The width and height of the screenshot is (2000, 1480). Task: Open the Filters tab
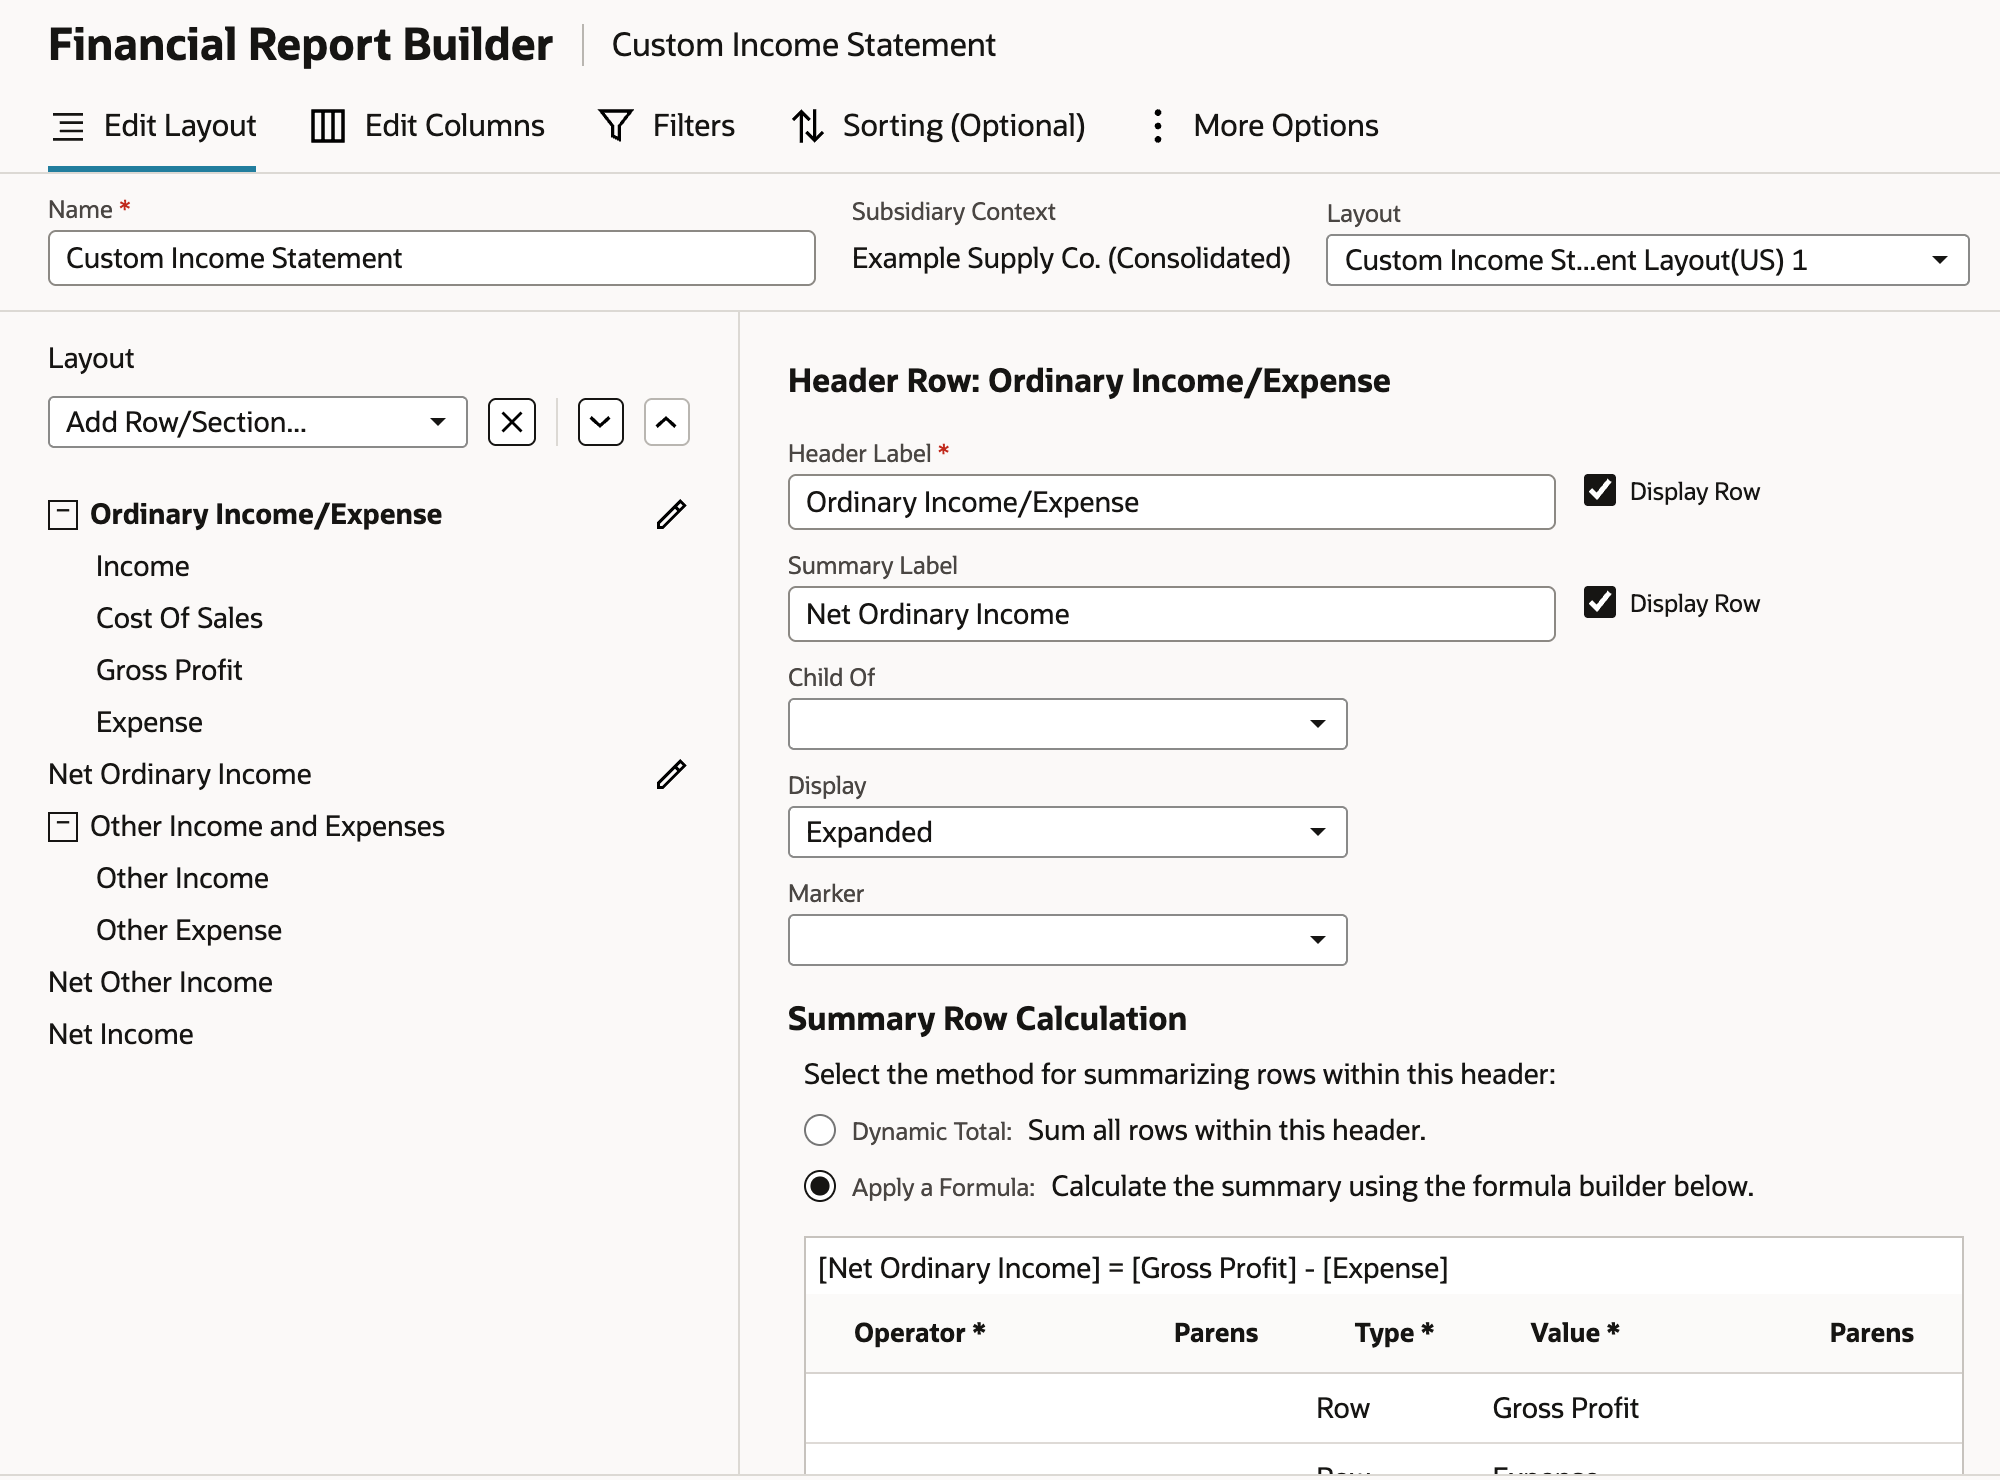[x=666, y=126]
